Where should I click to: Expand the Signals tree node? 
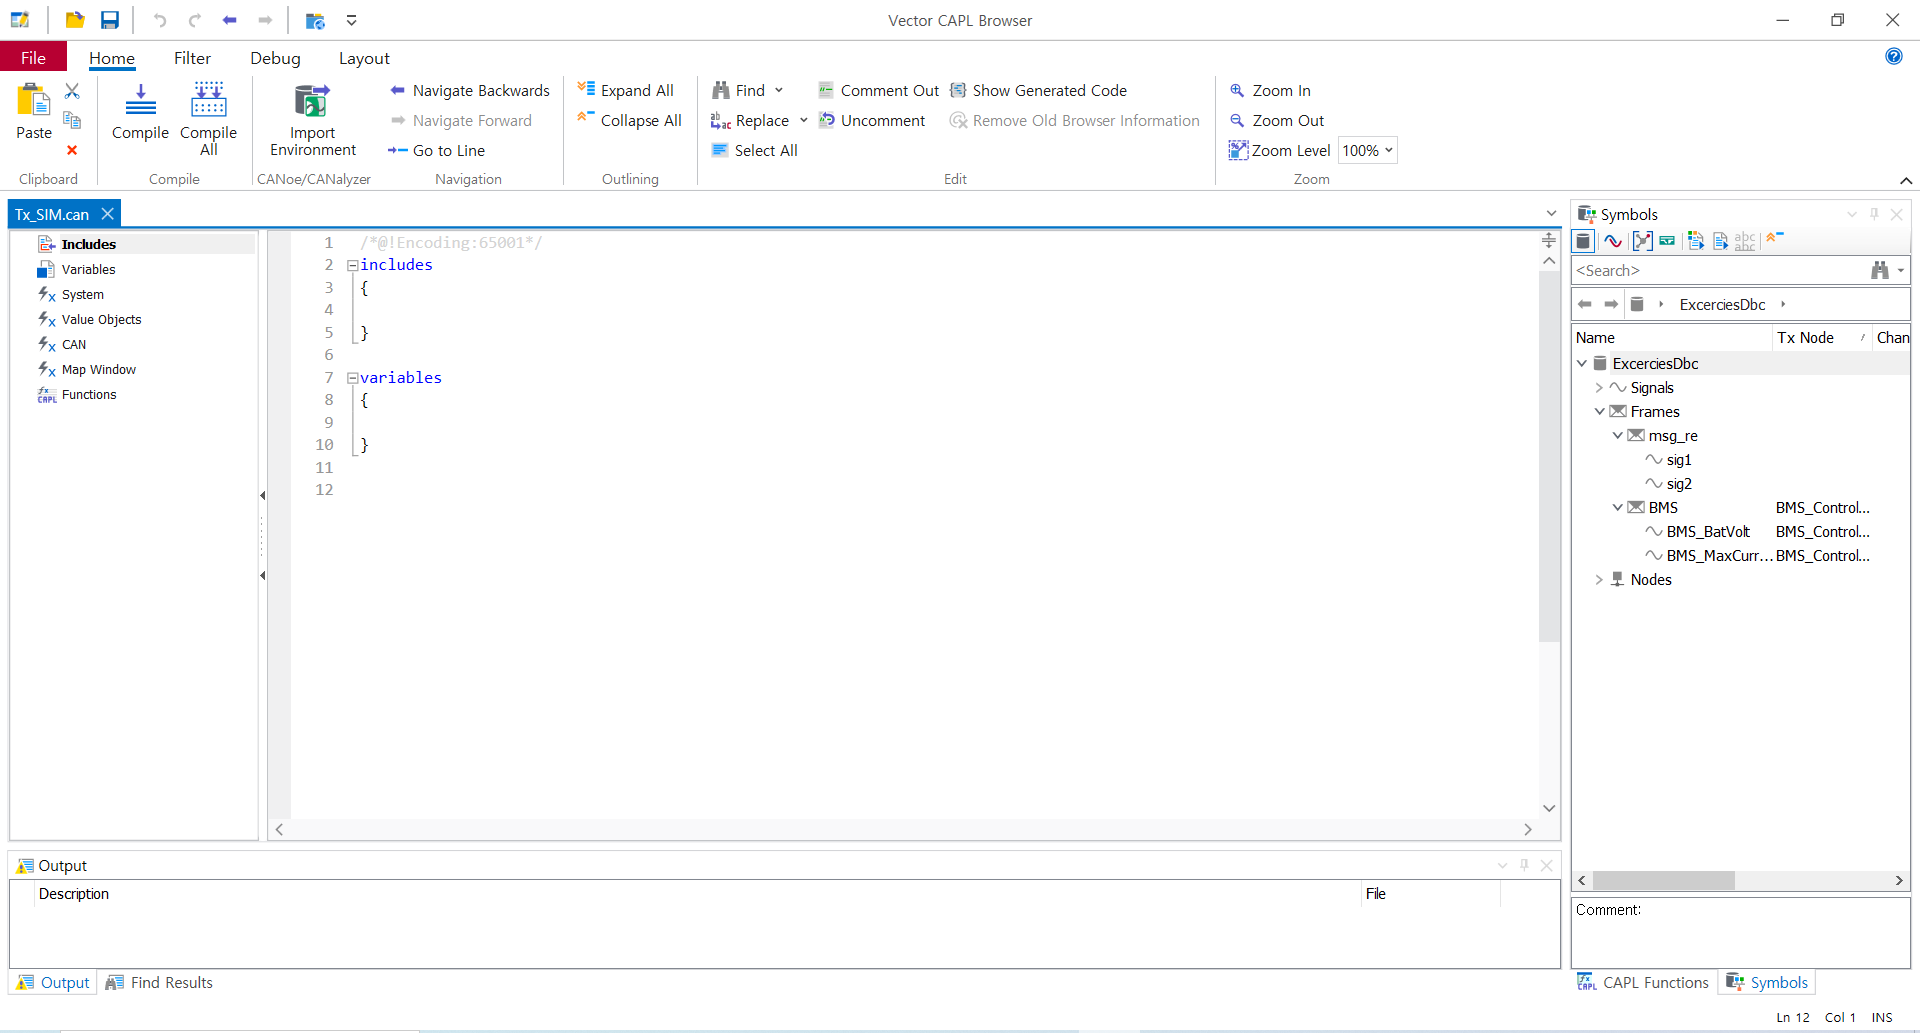tap(1599, 388)
